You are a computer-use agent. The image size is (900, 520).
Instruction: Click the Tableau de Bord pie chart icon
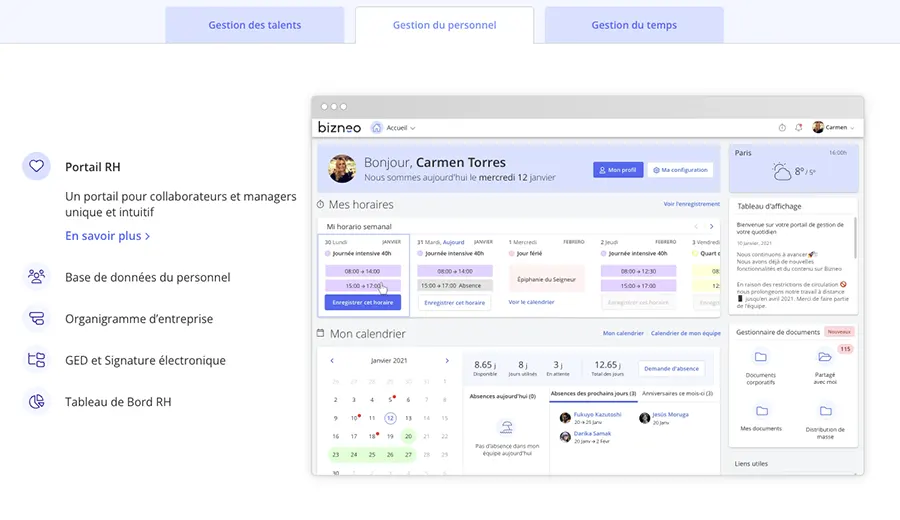[x=36, y=401]
